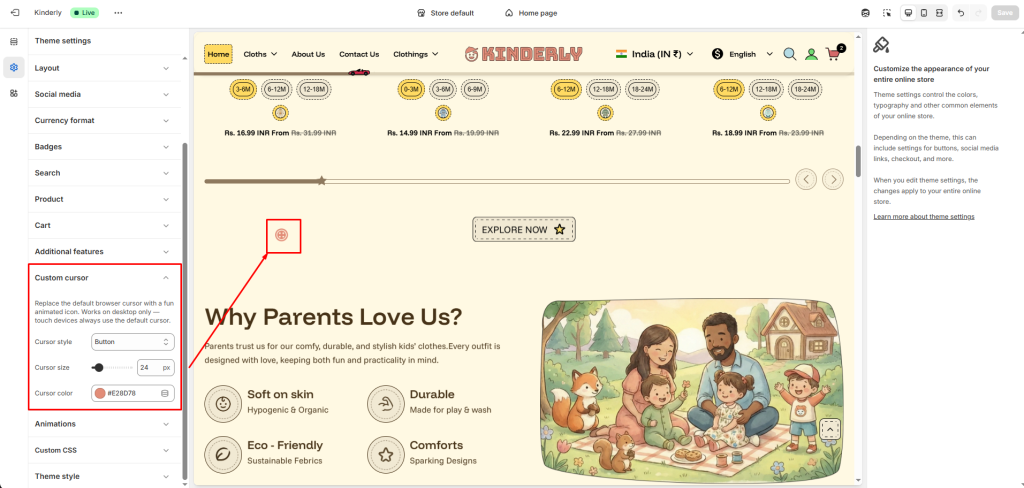Open the Apps sidebar icon
Image resolution: width=1024 pixels, height=488 pixels.
point(14,93)
